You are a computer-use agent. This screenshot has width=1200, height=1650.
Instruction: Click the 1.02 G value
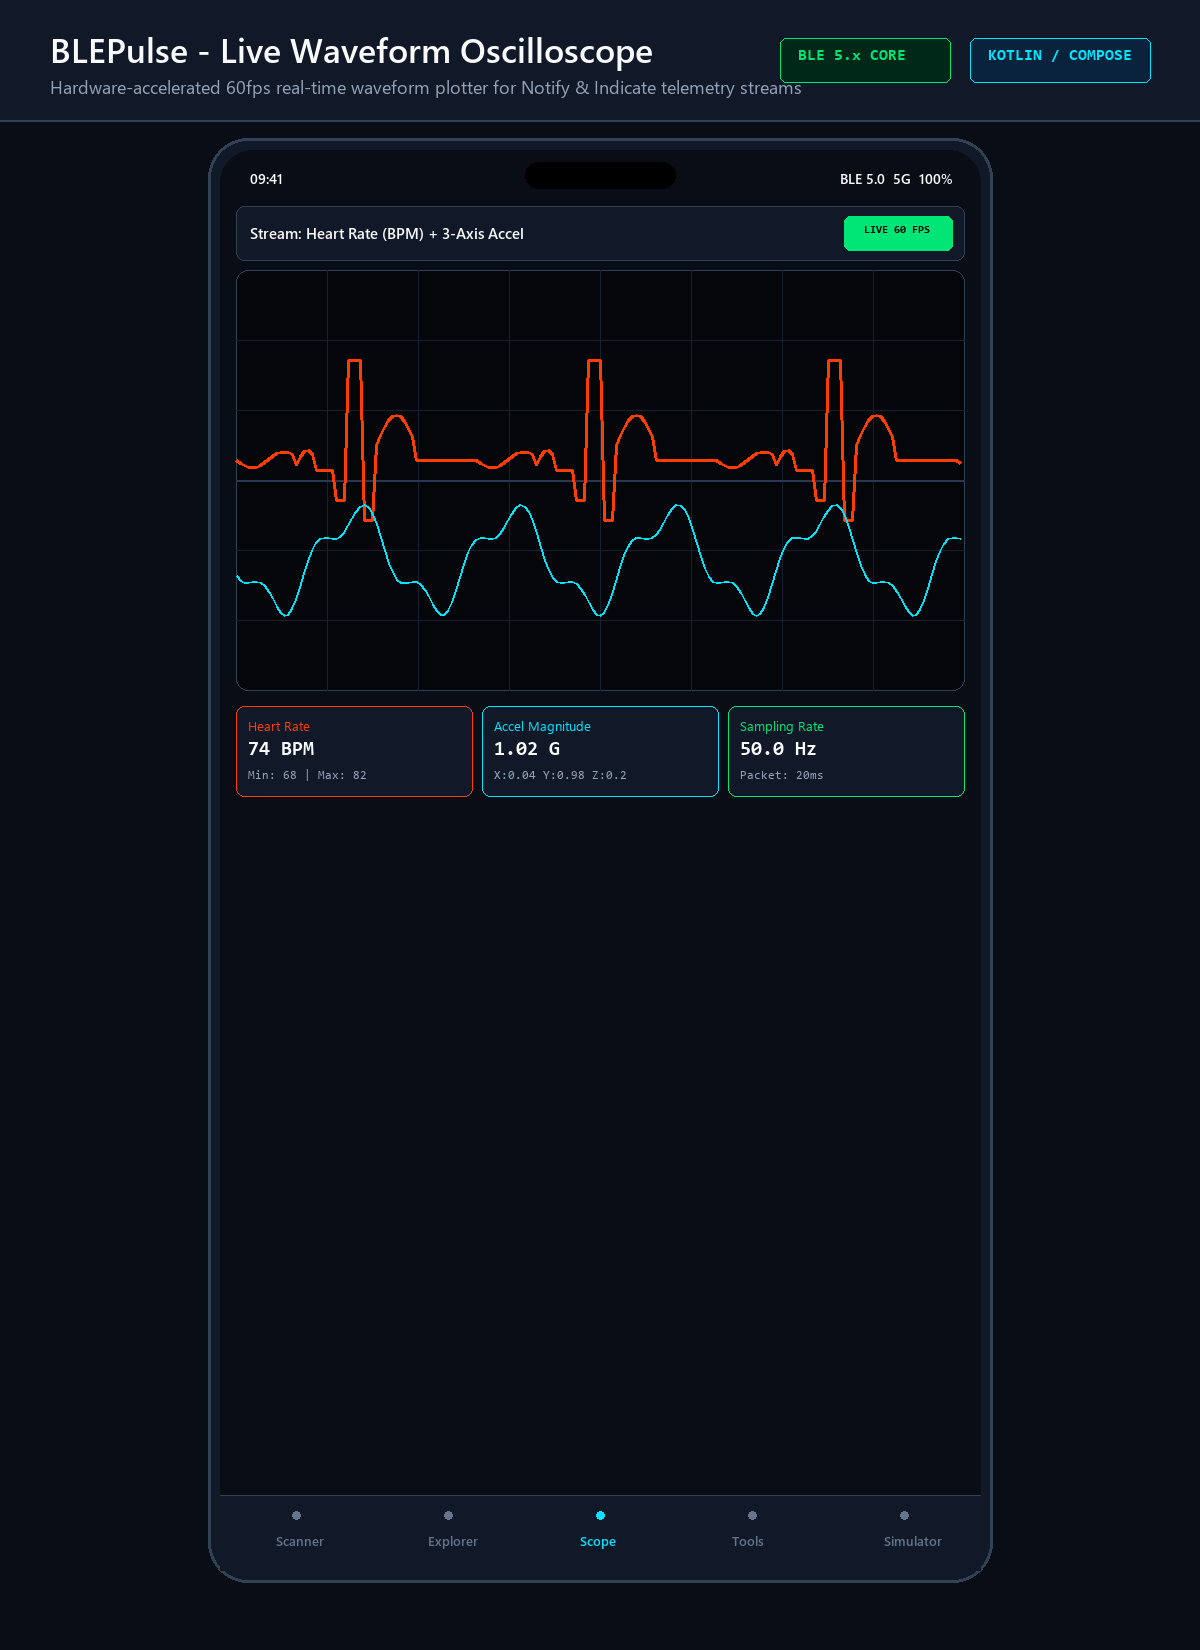(527, 749)
